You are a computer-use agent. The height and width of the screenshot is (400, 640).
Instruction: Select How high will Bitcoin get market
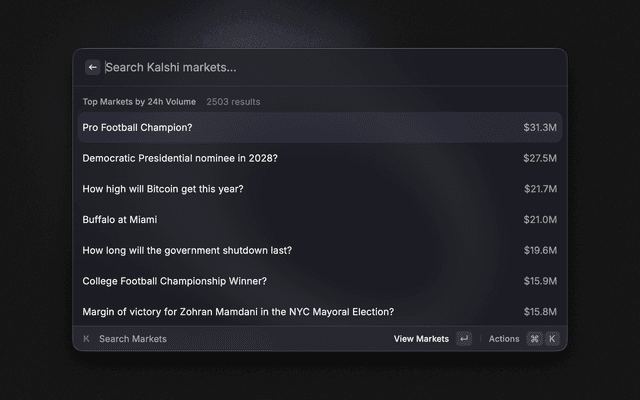(163, 189)
